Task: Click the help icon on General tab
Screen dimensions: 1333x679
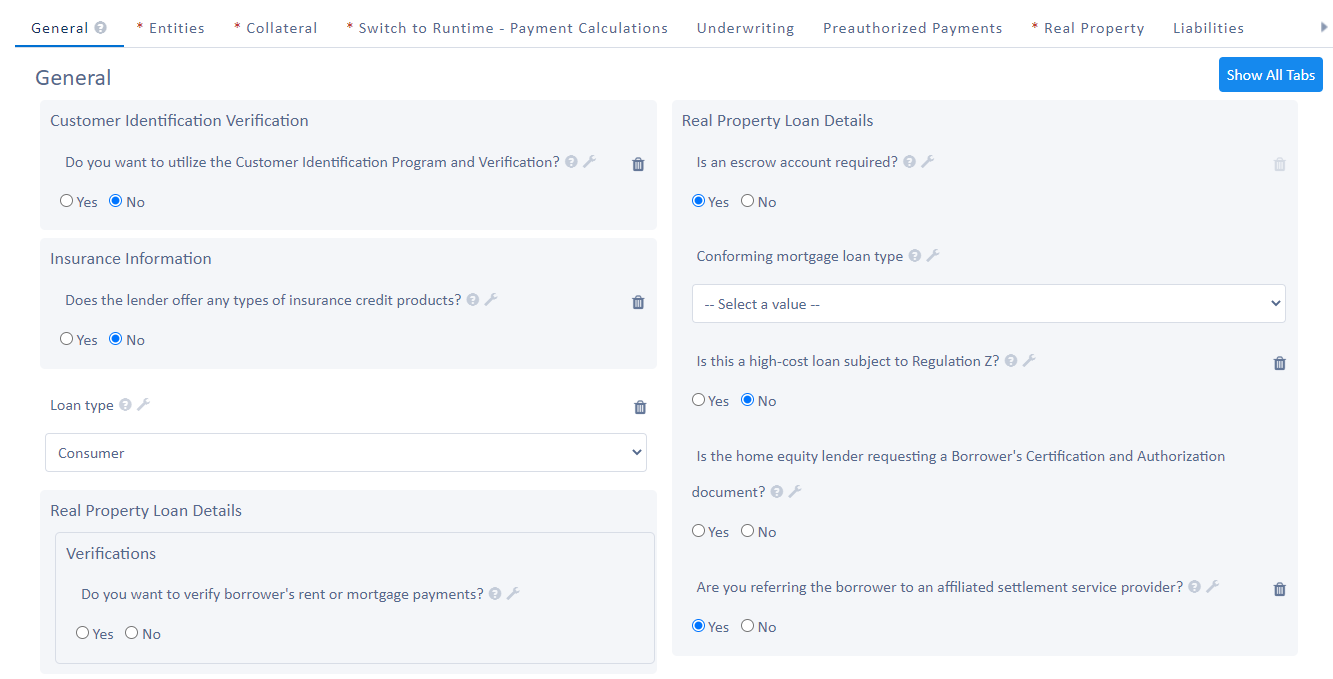Action: click(x=100, y=28)
